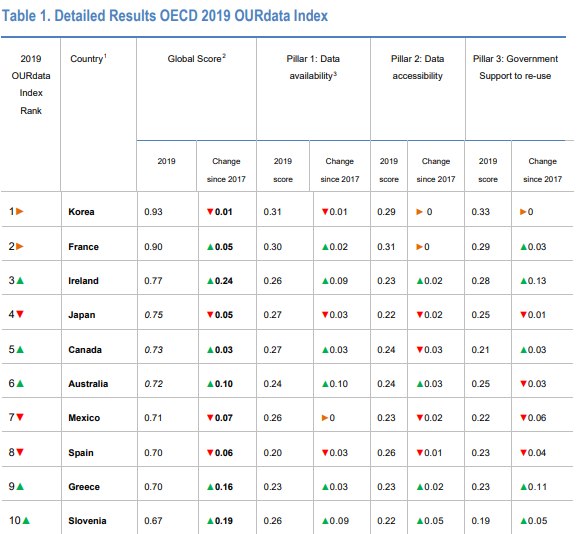588x534 pixels.
Task: Click the red down arrow beside rank 8
Action: click(20, 452)
